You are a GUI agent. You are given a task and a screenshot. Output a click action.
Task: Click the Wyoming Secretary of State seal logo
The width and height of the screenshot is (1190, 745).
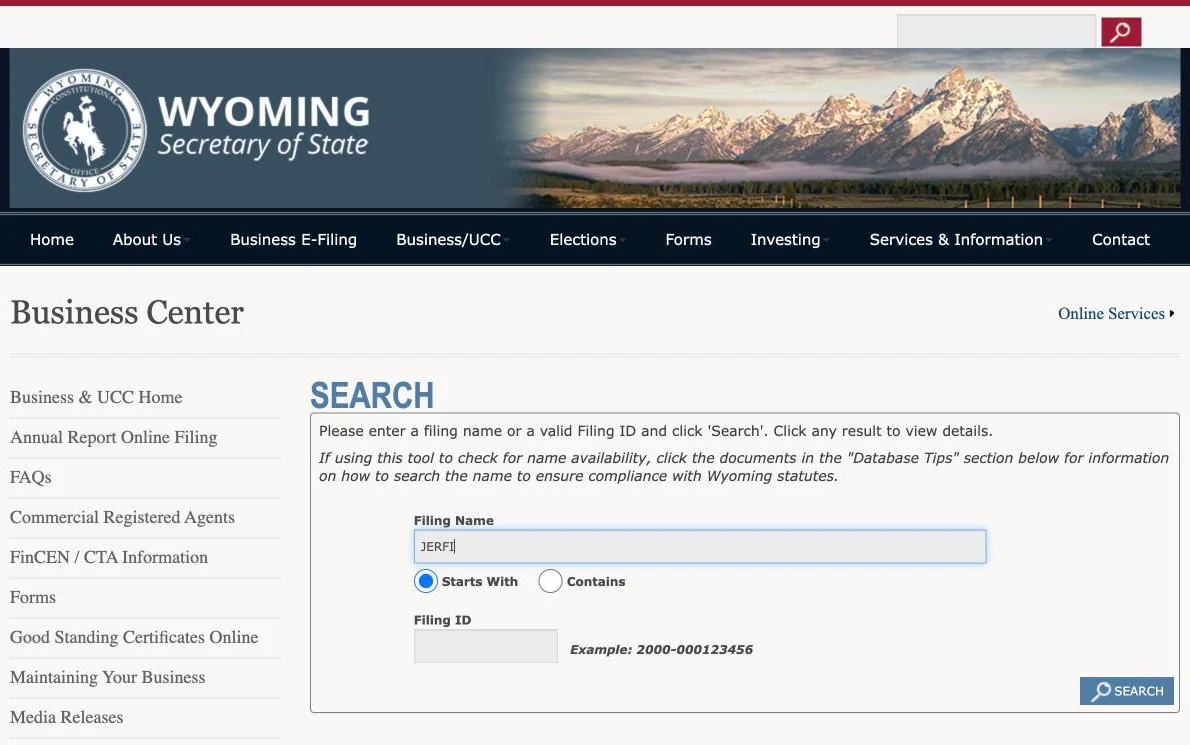click(84, 130)
